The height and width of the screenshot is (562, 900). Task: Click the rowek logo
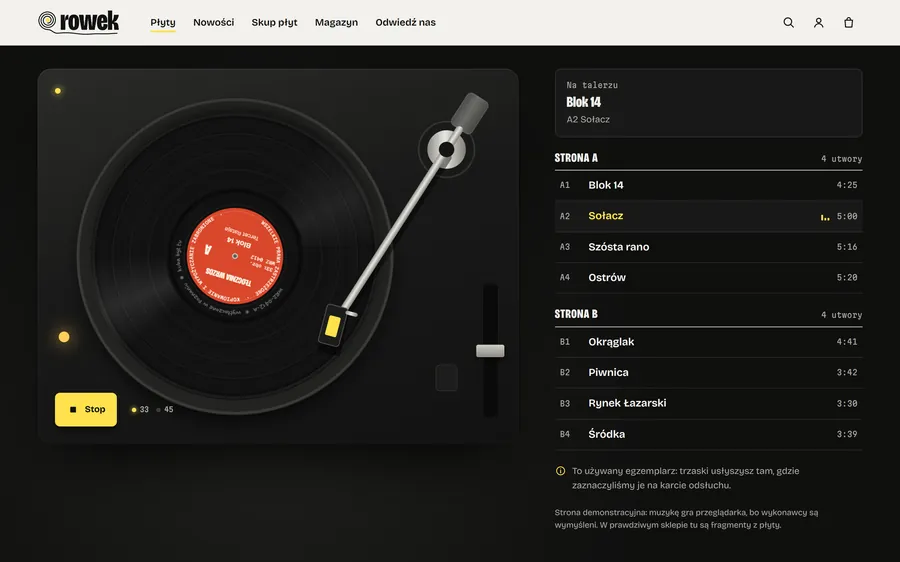79,22
